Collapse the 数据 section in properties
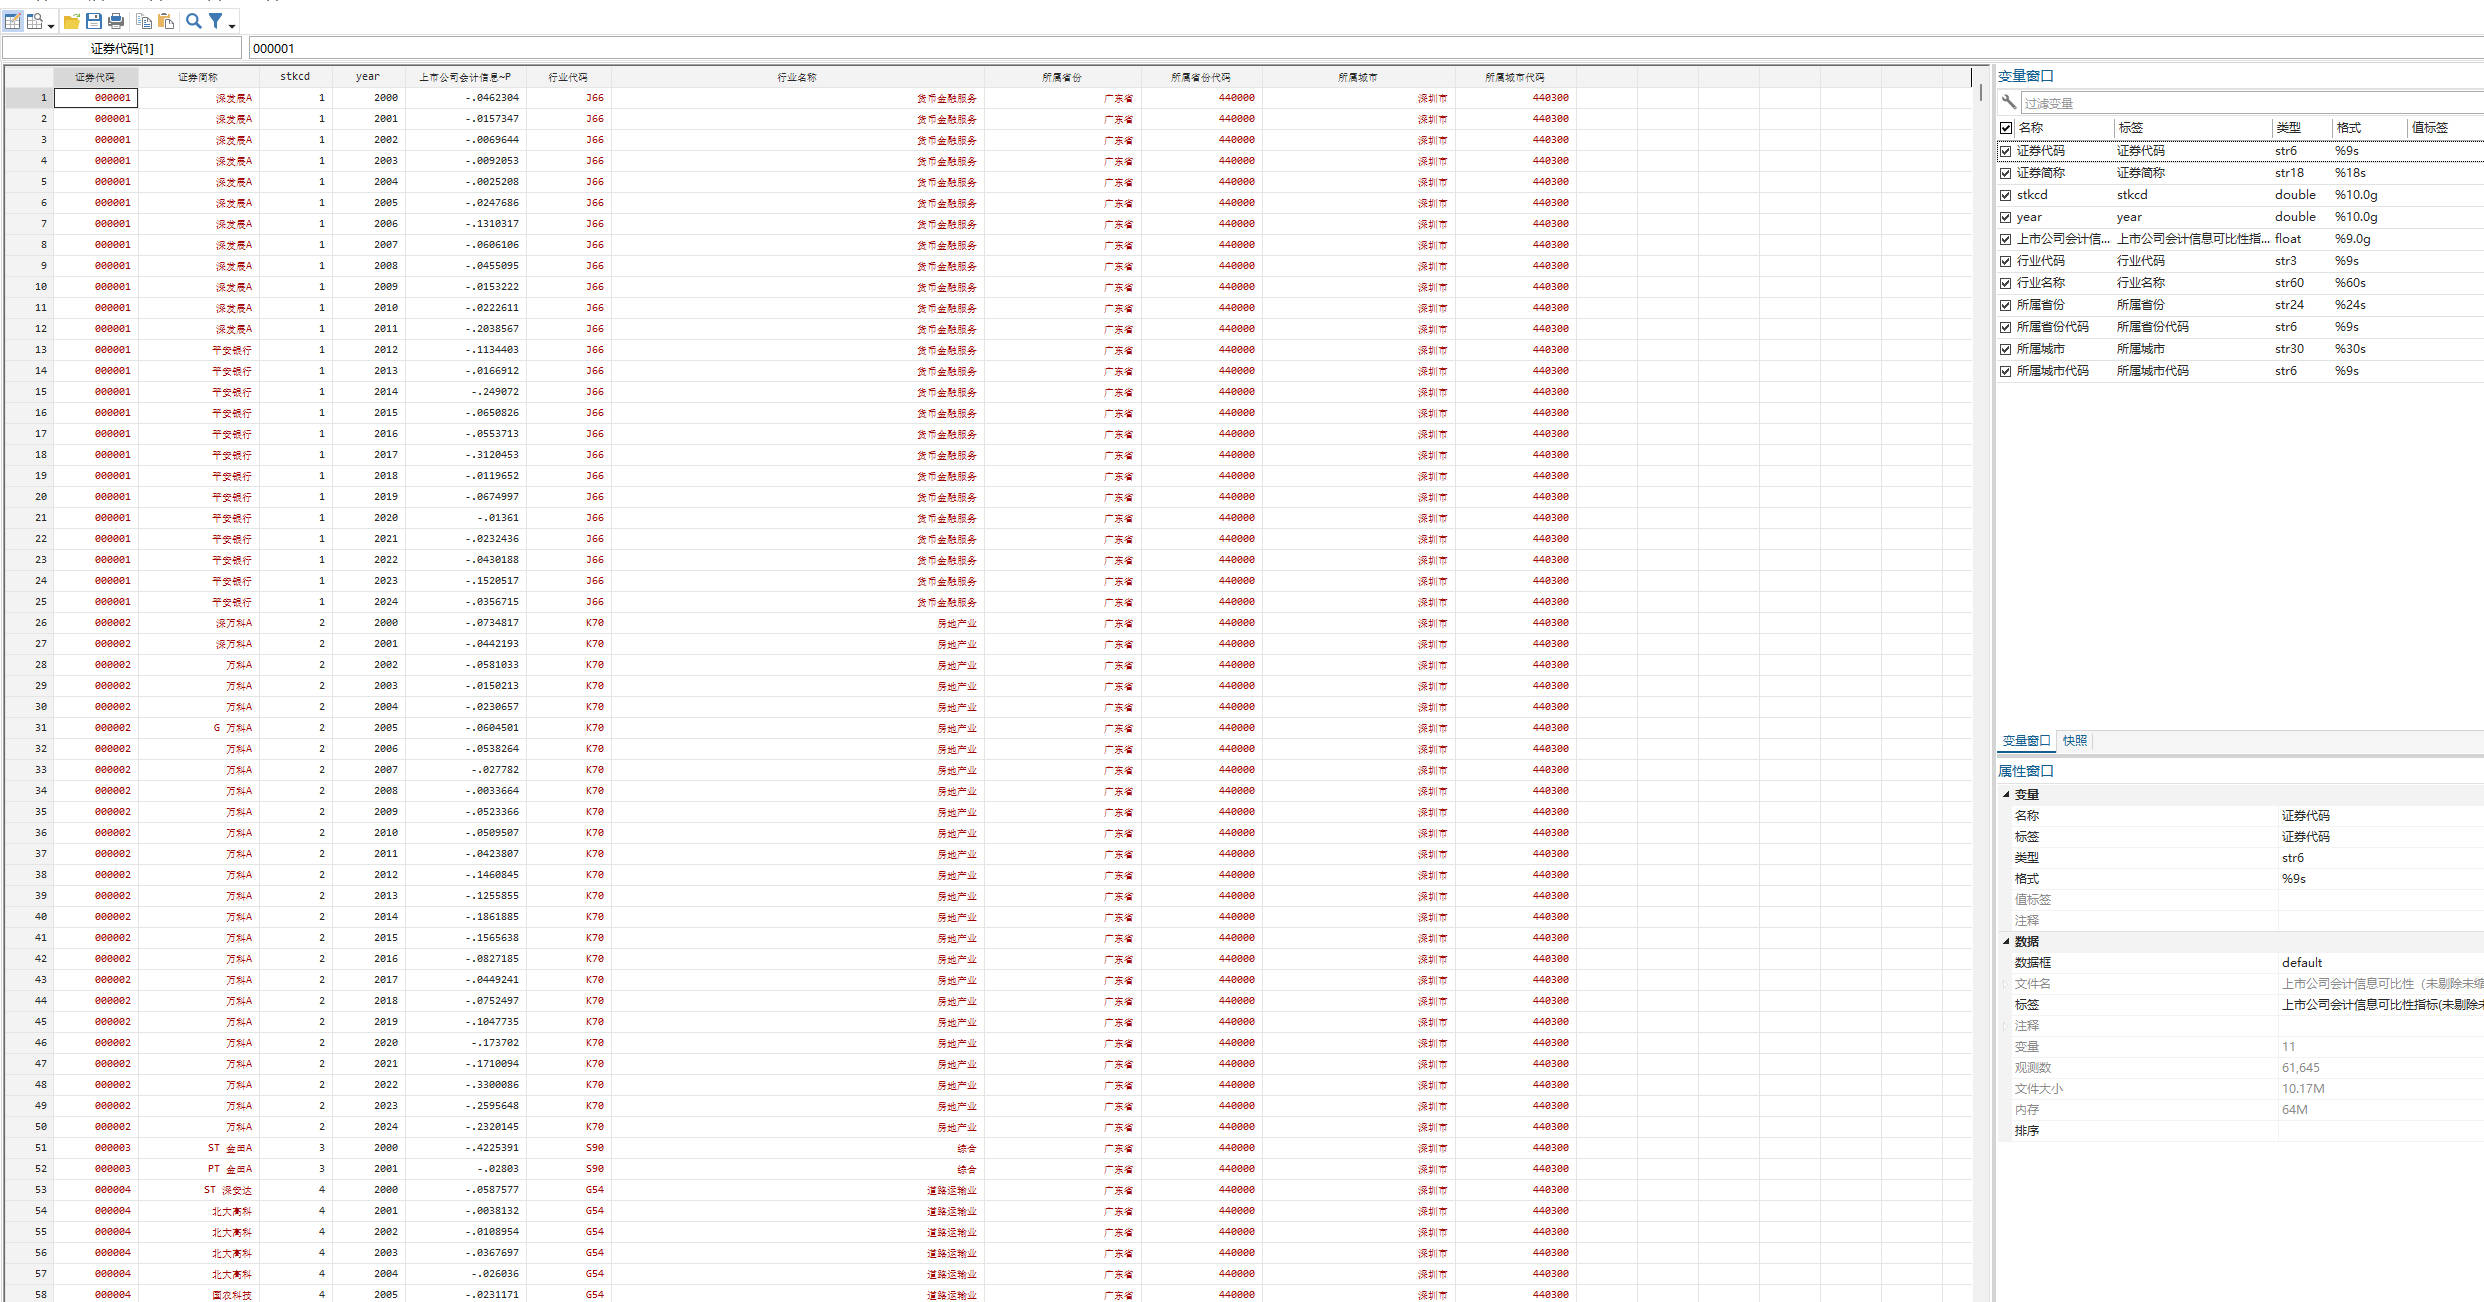 (x=2006, y=941)
